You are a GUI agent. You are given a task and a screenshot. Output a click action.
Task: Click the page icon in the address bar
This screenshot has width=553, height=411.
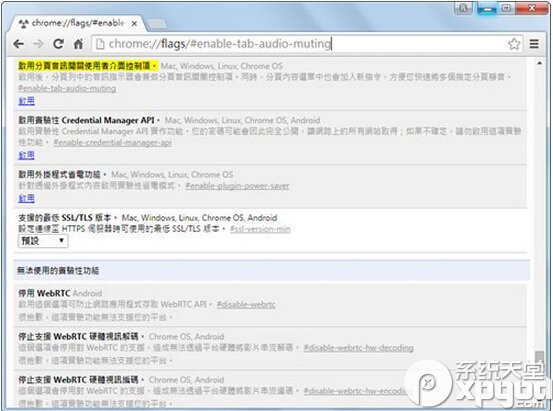[x=100, y=44]
